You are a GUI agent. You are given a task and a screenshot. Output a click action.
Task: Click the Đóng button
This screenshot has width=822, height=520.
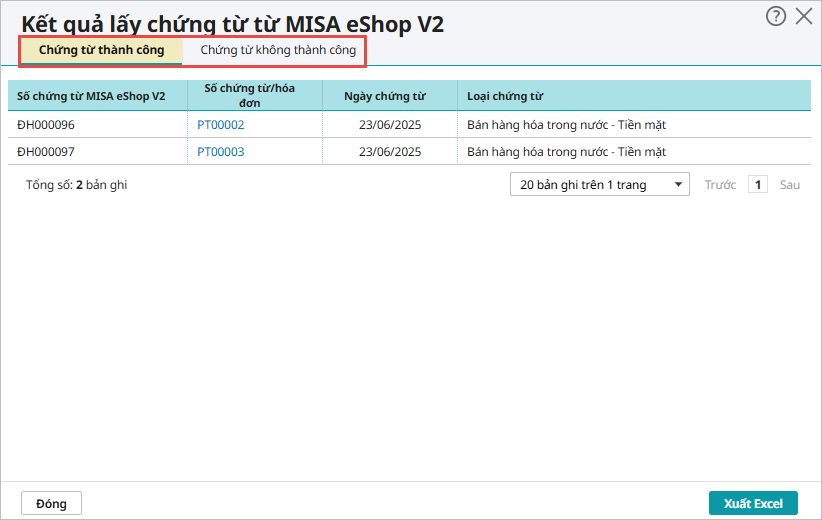[x=51, y=503]
